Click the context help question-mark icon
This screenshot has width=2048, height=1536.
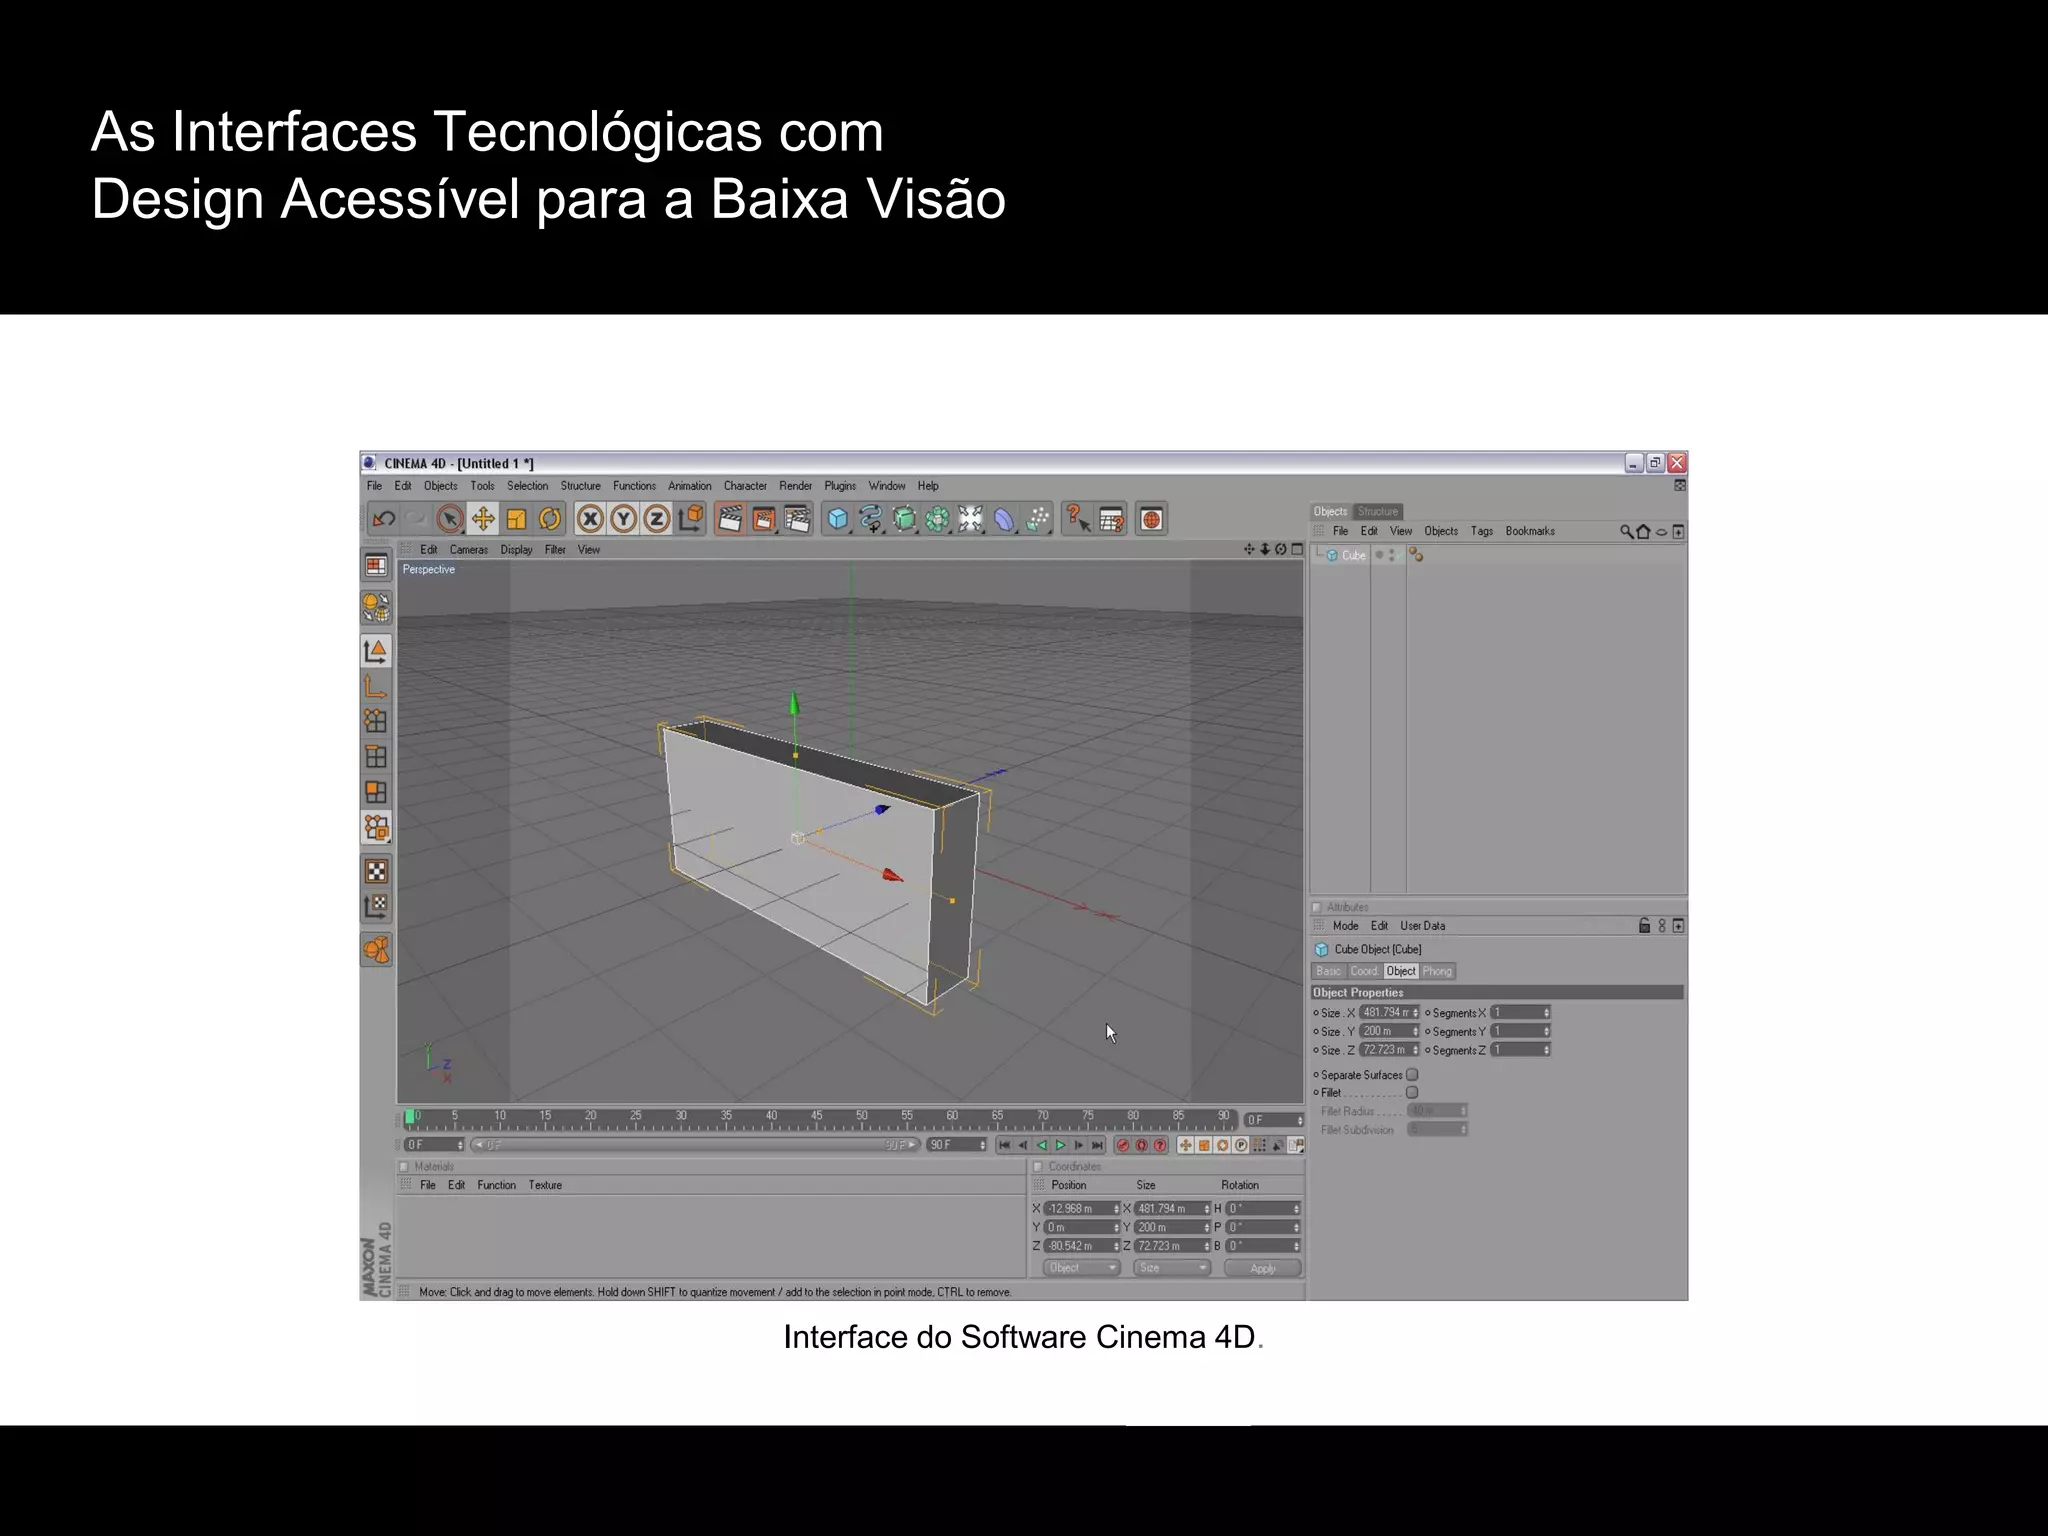[x=1078, y=519]
